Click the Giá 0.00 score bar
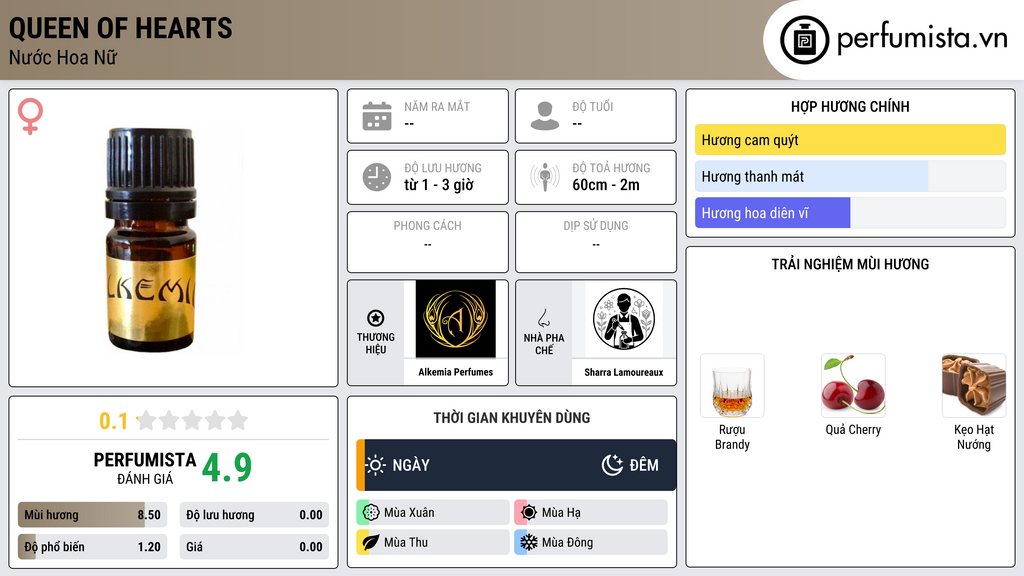1024x576 pixels. [254, 547]
